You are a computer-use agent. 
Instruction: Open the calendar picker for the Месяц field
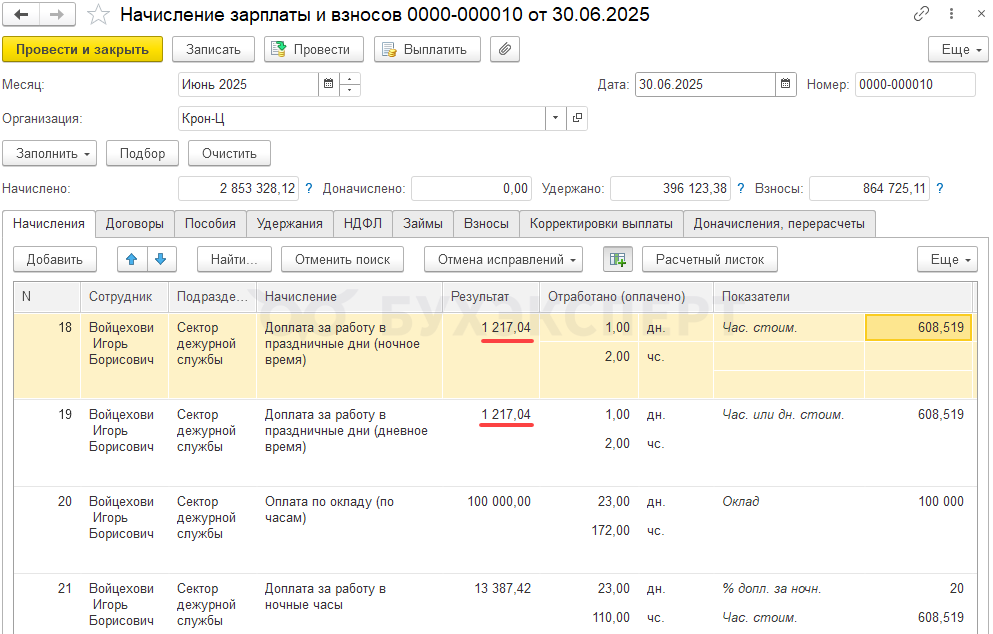[328, 84]
